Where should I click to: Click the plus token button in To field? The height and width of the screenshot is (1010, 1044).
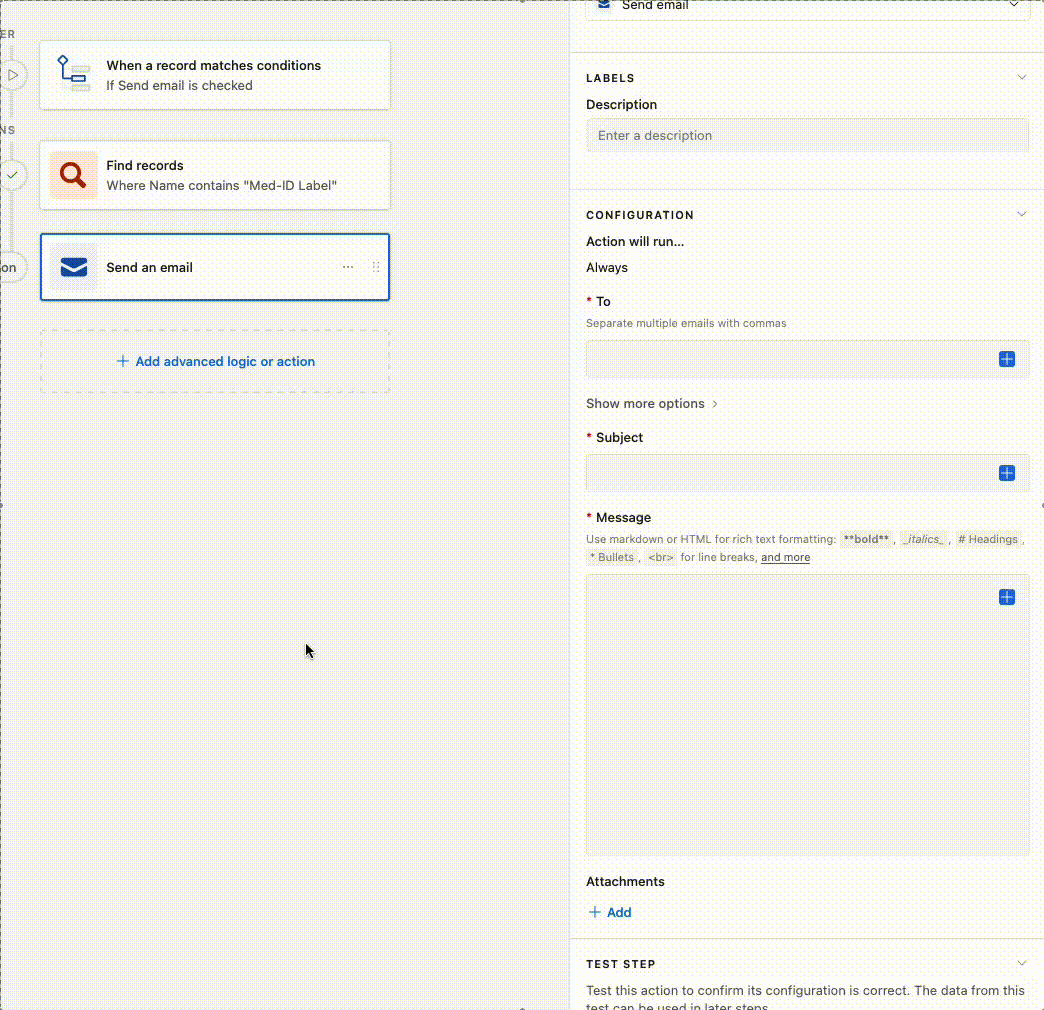[1007, 359]
